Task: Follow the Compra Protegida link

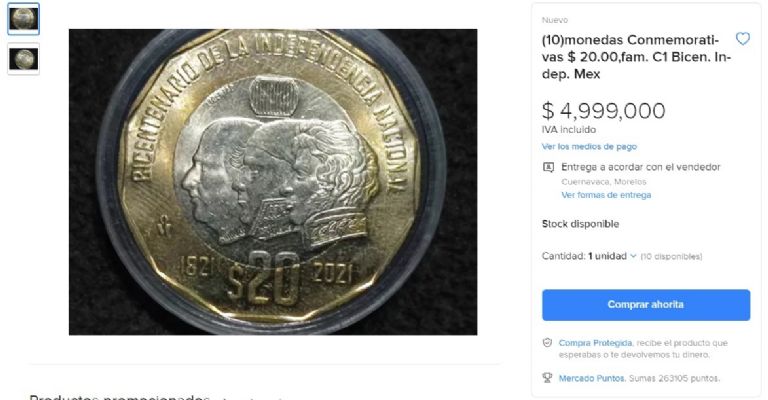Action: (595, 343)
